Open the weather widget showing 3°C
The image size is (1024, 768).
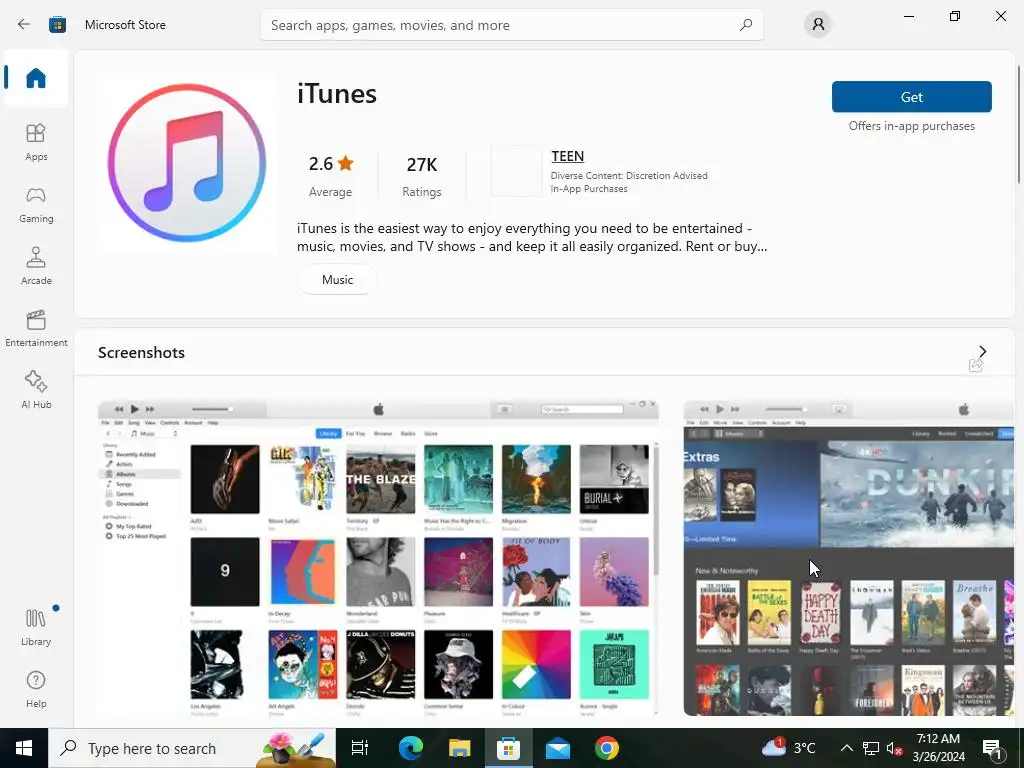(x=788, y=748)
